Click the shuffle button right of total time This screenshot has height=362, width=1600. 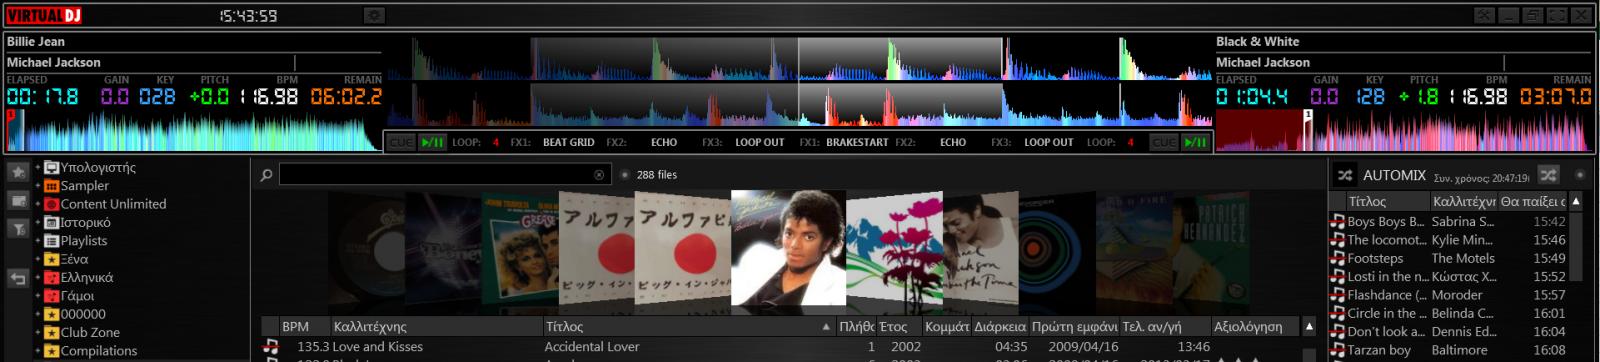click(x=1548, y=175)
